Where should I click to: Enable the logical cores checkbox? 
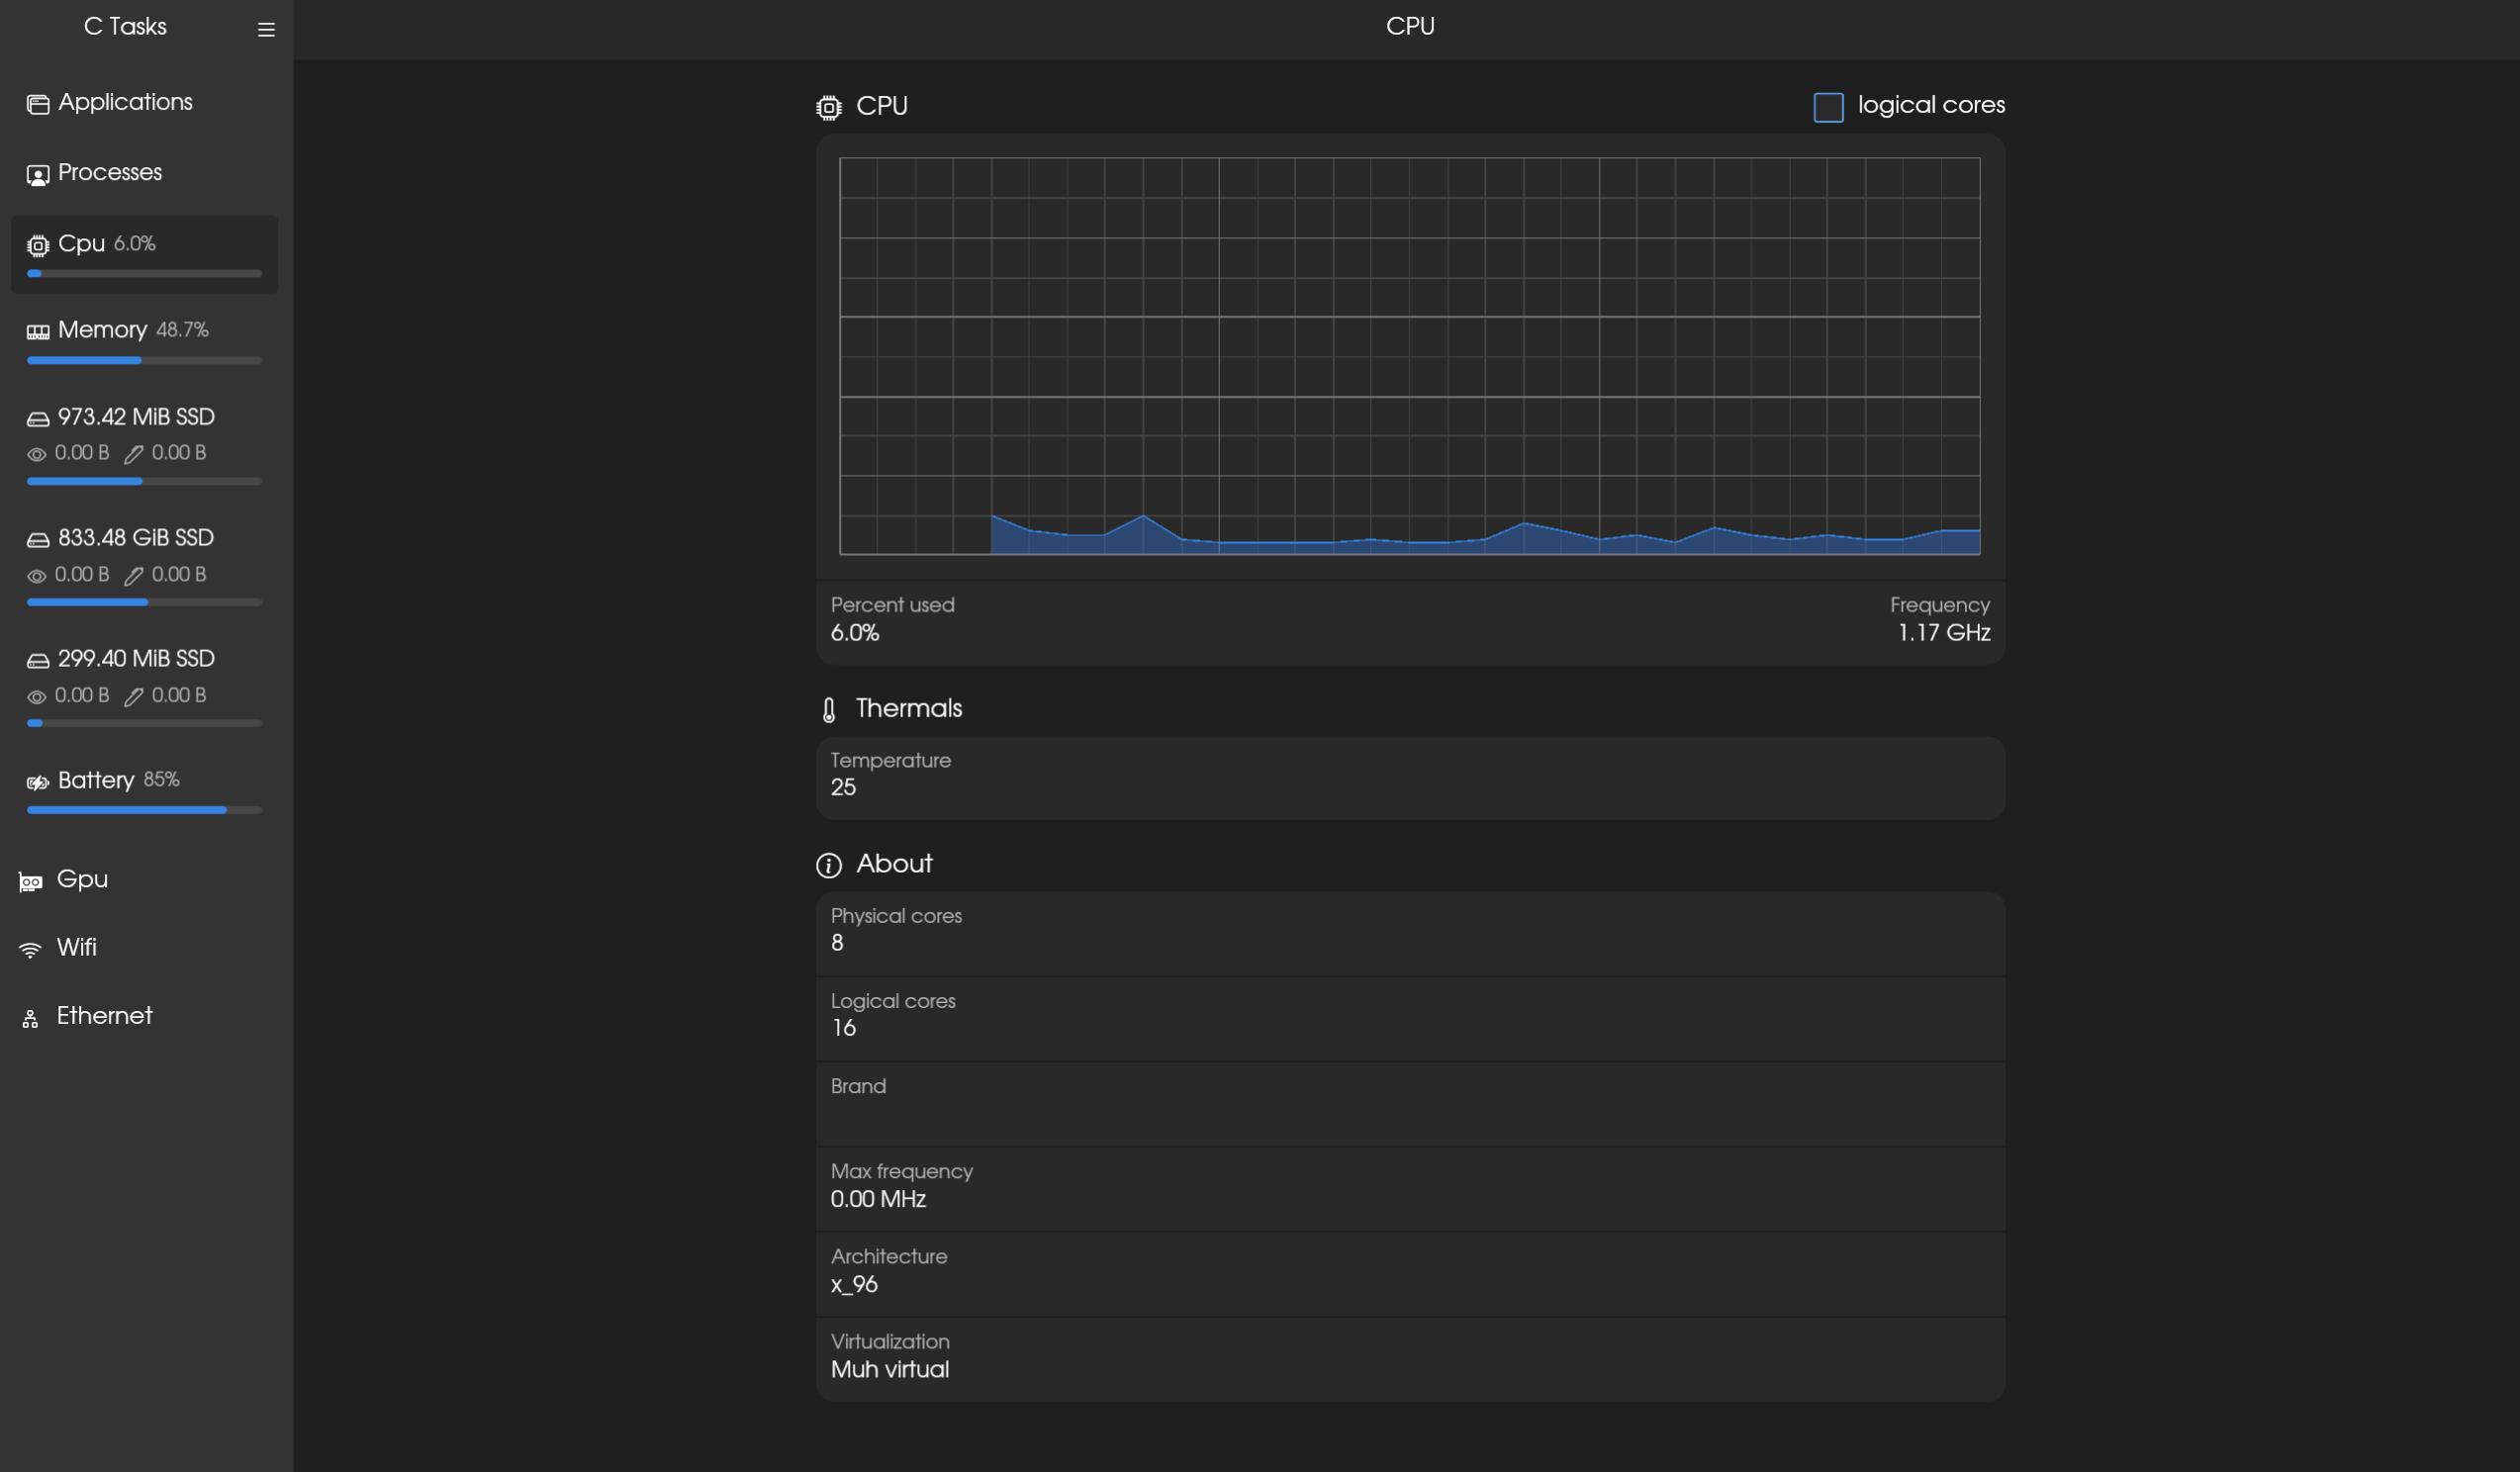[x=1828, y=107]
